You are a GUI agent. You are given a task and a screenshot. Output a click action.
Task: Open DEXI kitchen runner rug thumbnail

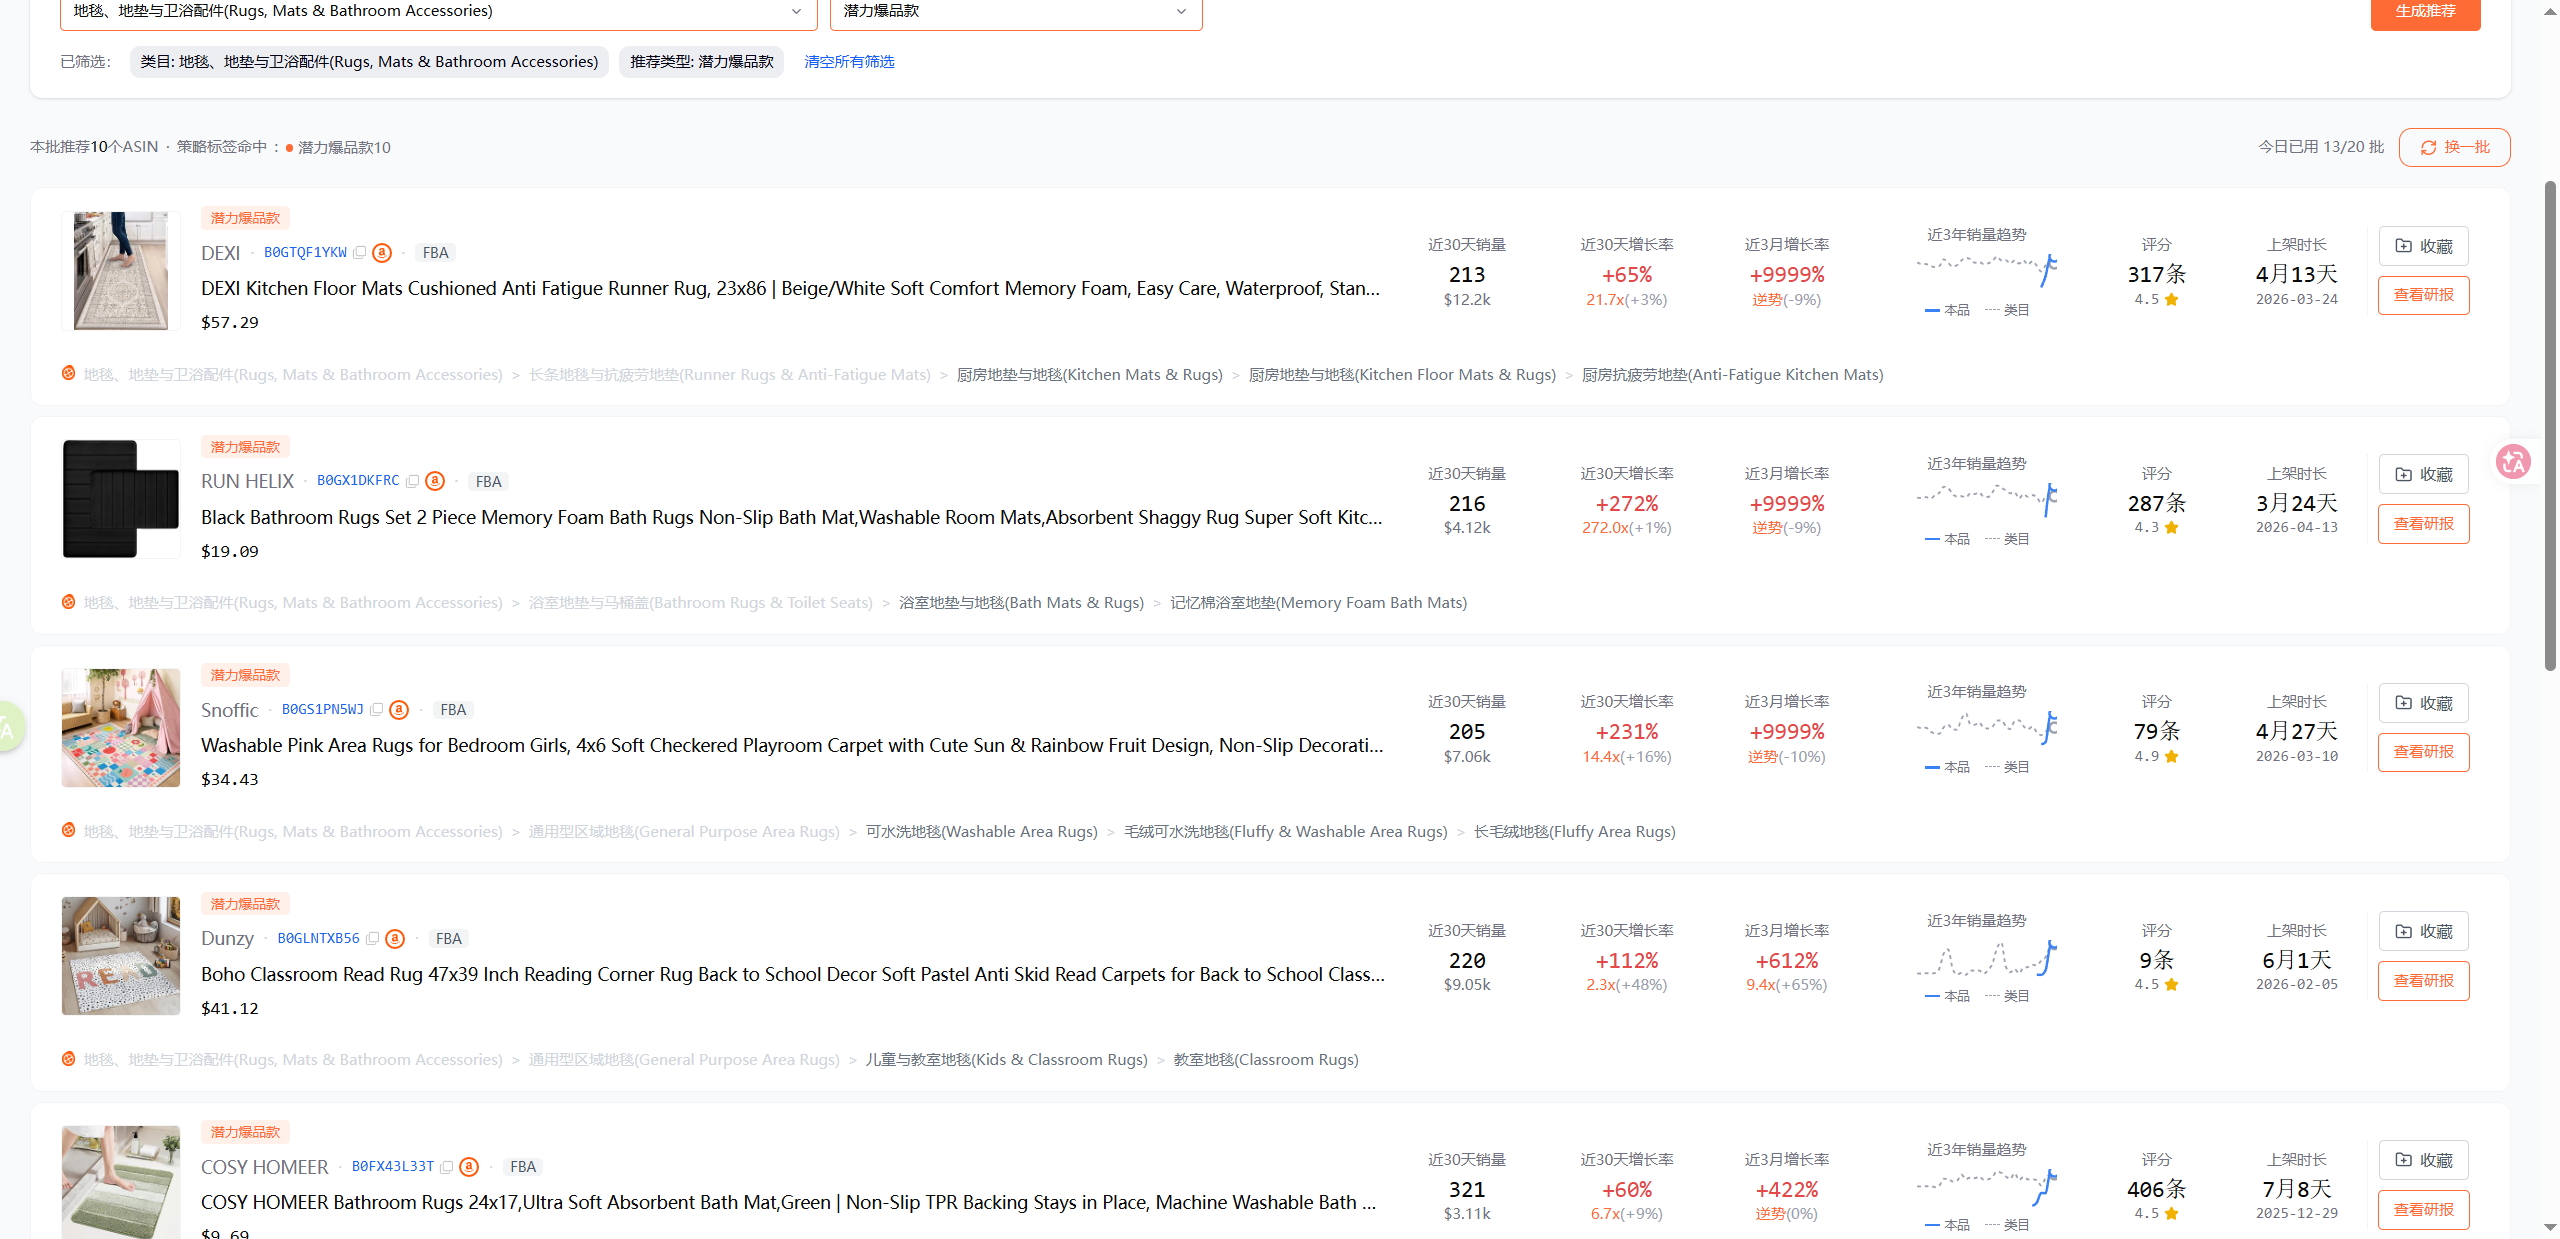(121, 271)
